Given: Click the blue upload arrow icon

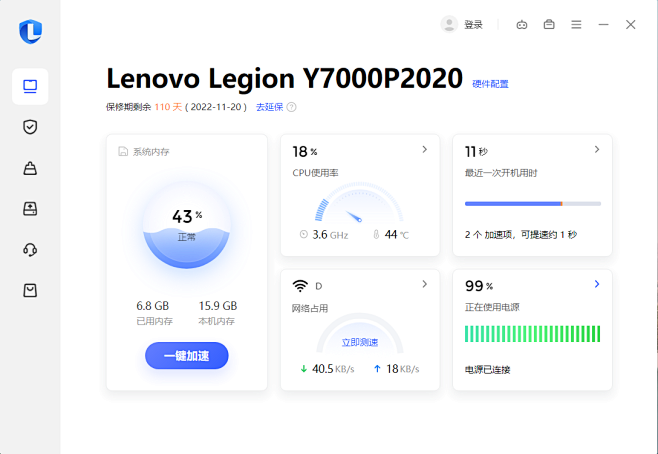Looking at the screenshot, I should tap(377, 369).
